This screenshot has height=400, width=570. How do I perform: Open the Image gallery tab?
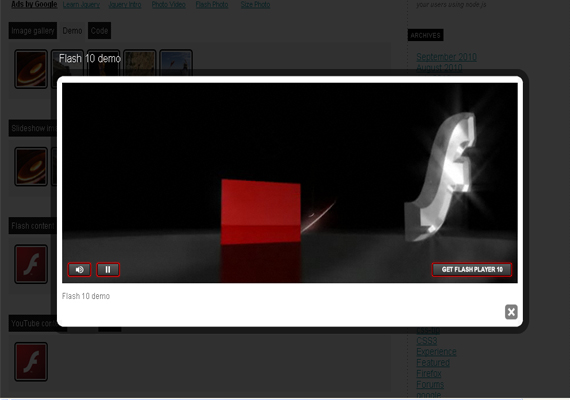33,31
